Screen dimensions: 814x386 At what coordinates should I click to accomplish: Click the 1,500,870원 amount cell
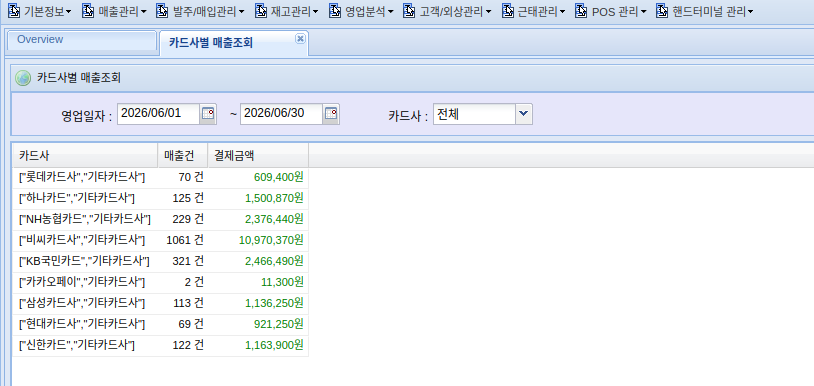[258, 199]
